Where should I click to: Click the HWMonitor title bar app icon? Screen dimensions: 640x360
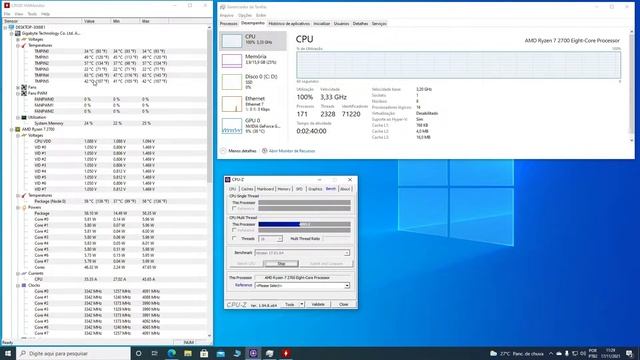click(x=7, y=5)
